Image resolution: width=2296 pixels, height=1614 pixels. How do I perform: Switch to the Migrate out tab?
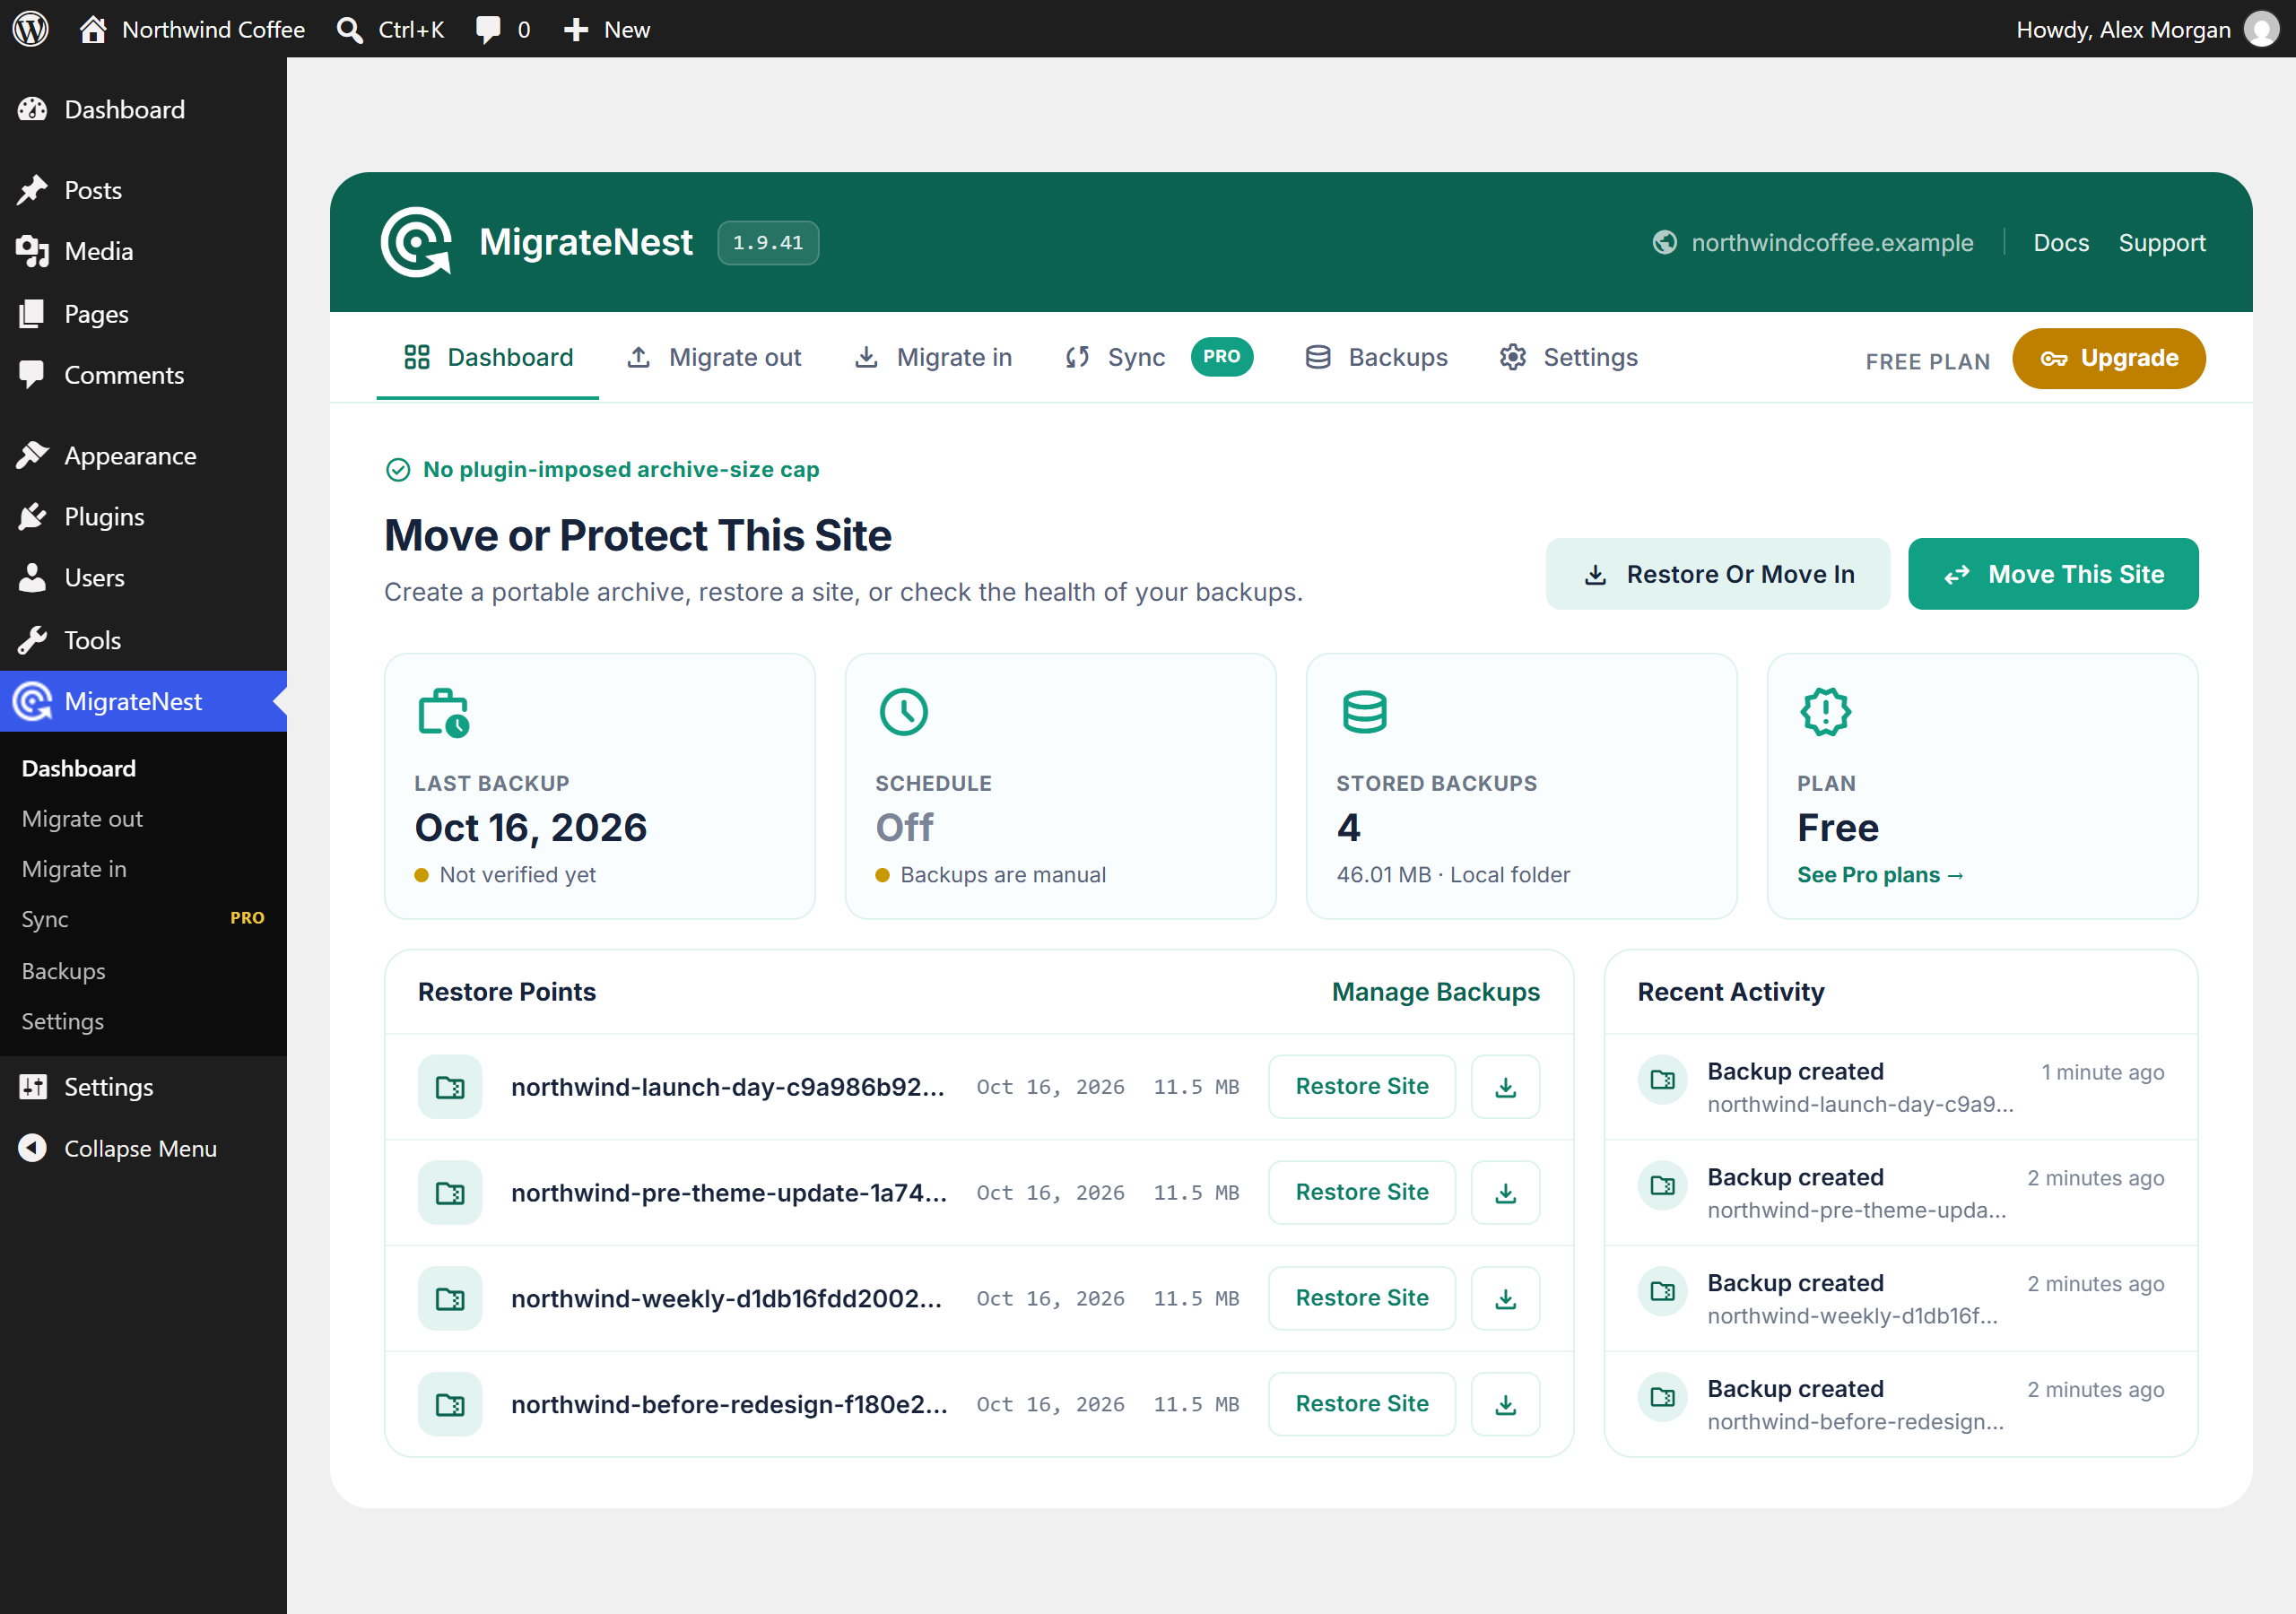tap(714, 358)
